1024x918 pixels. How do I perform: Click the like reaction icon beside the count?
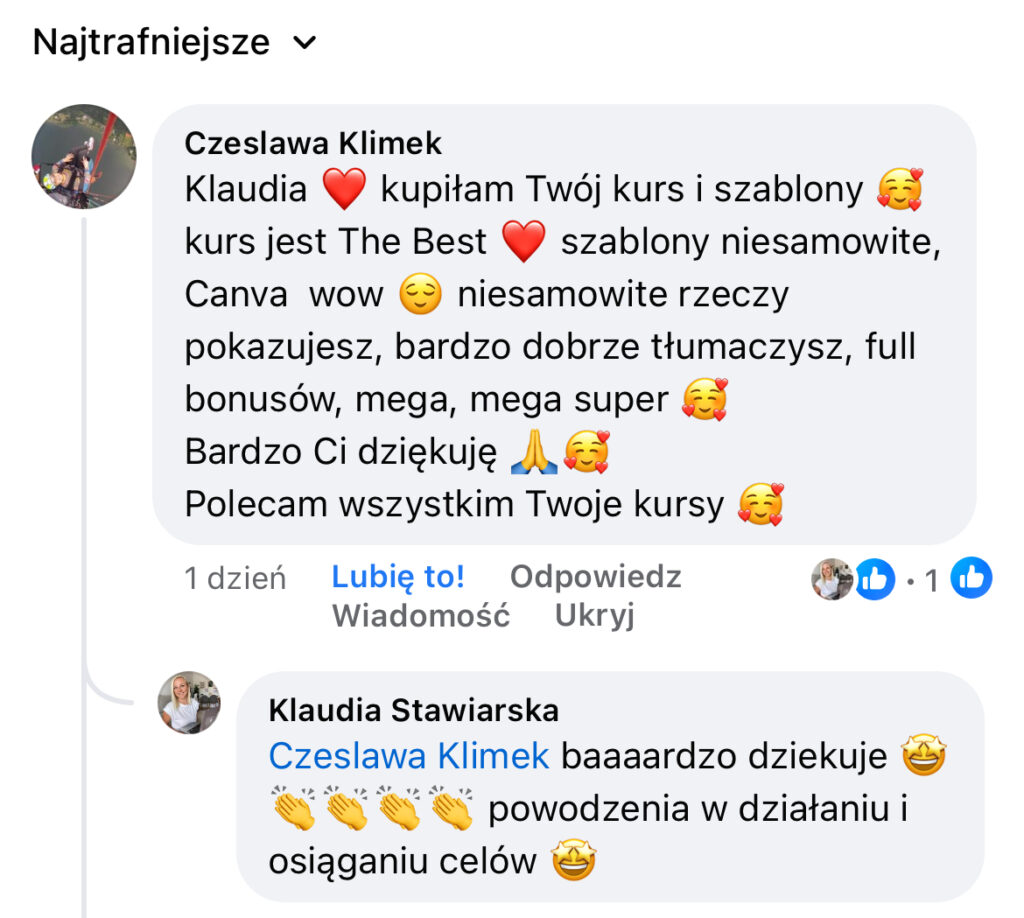point(874,579)
